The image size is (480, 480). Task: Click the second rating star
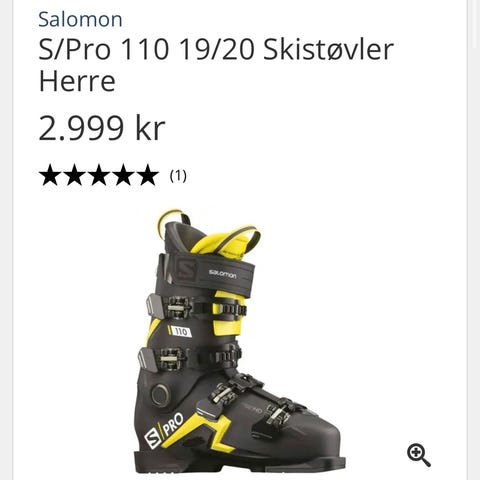point(75,175)
